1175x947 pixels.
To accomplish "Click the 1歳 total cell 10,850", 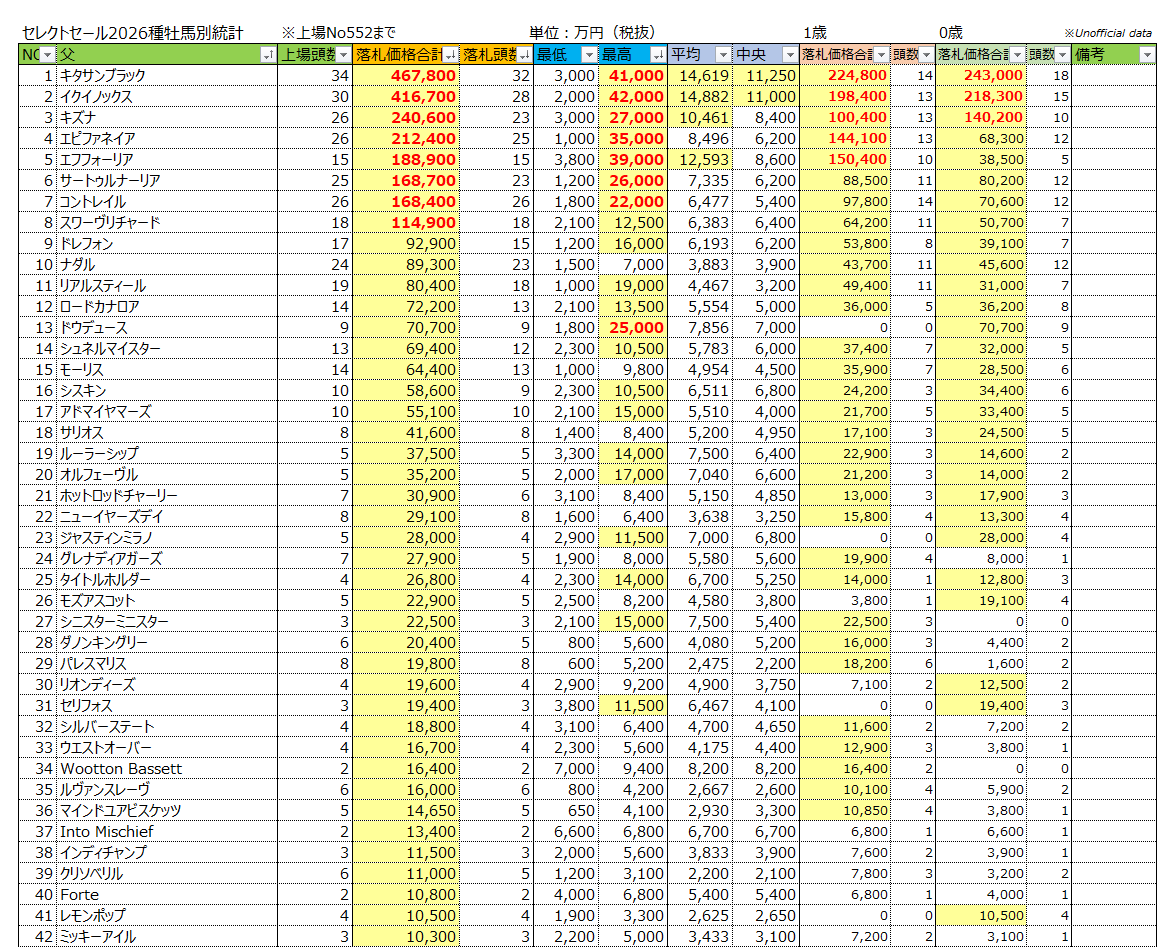I will tap(845, 811).
